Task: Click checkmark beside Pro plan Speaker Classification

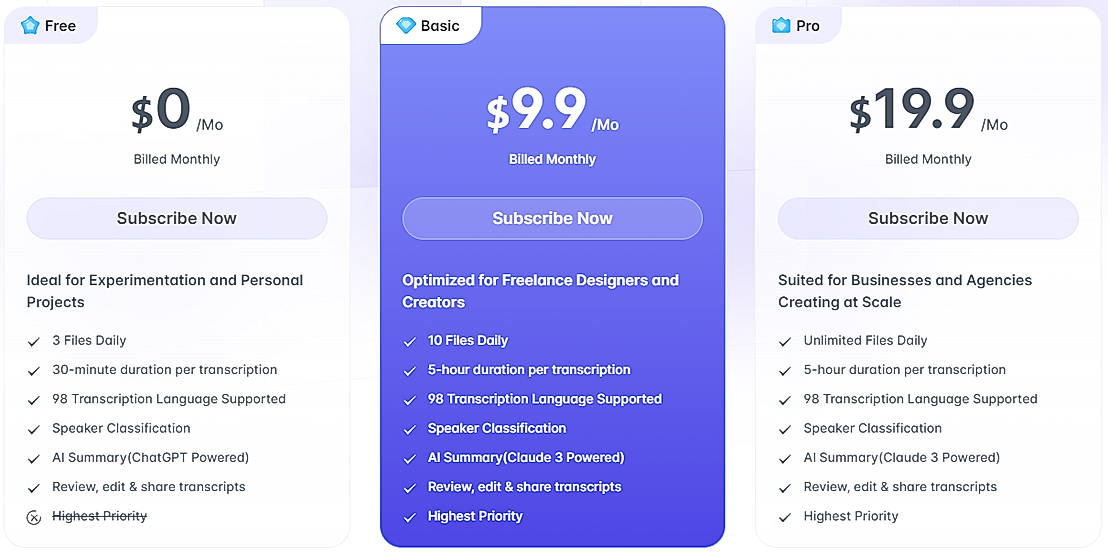Action: click(785, 429)
